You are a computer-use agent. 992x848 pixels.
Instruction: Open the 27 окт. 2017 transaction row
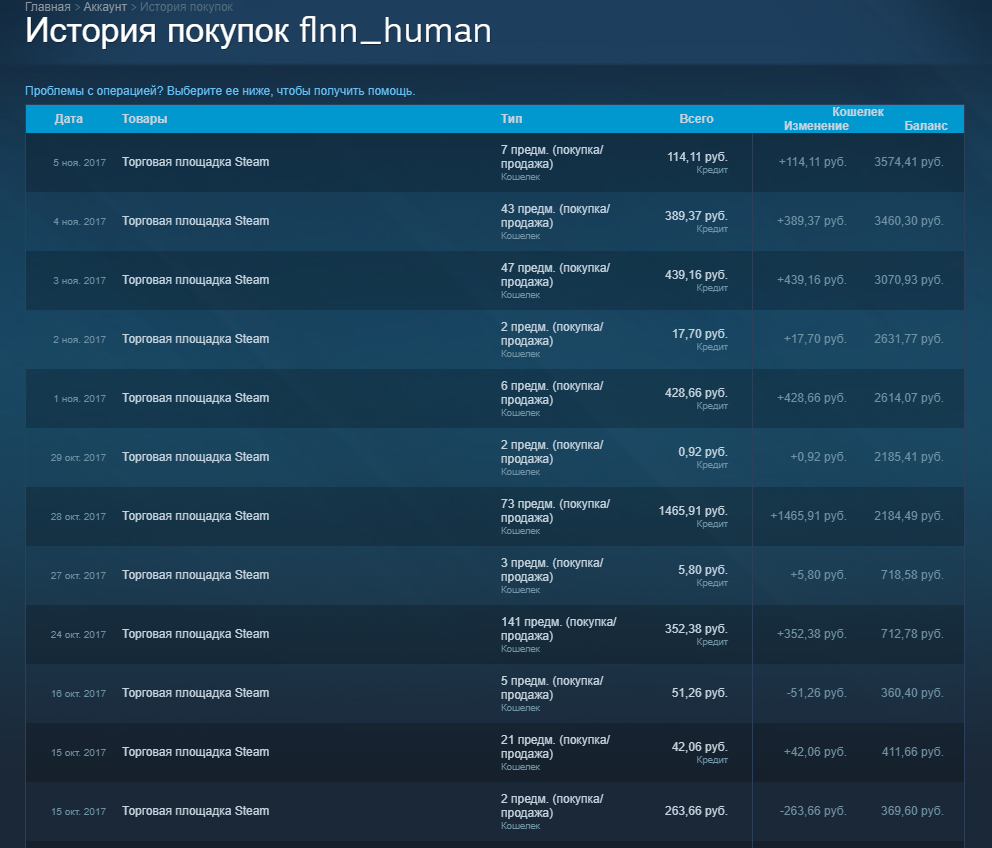[495, 575]
